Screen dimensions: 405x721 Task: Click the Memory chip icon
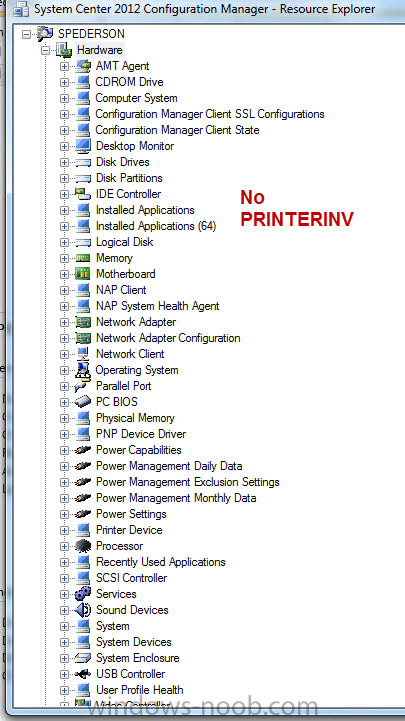click(x=83, y=258)
